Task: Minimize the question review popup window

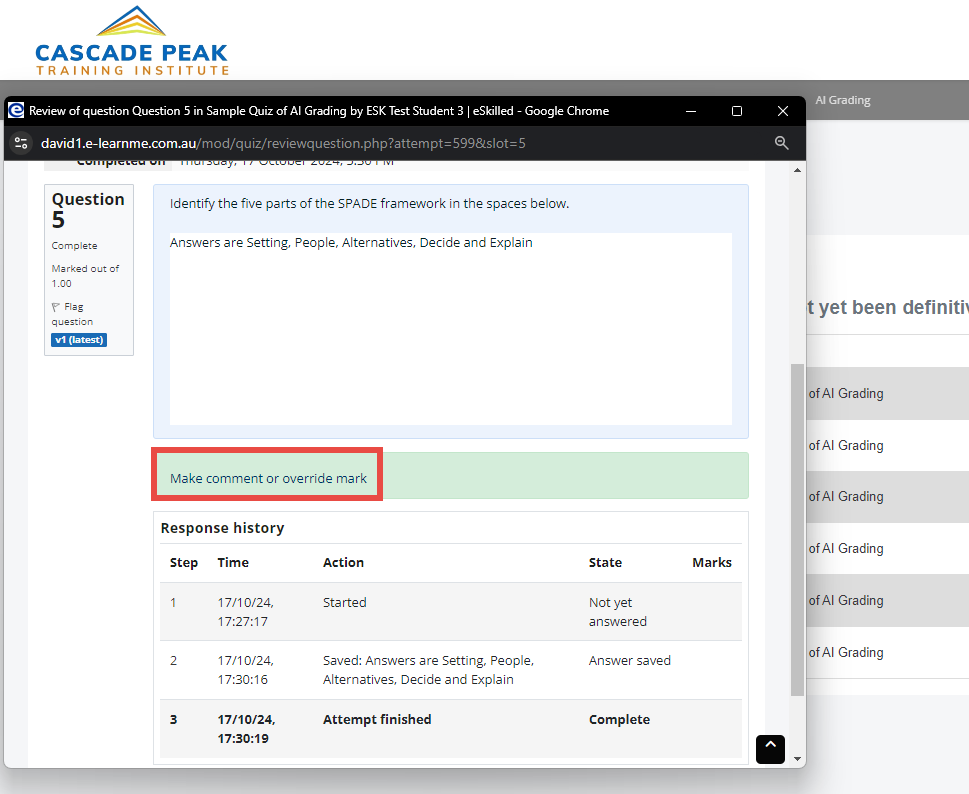Action: pyautogui.click(x=691, y=111)
